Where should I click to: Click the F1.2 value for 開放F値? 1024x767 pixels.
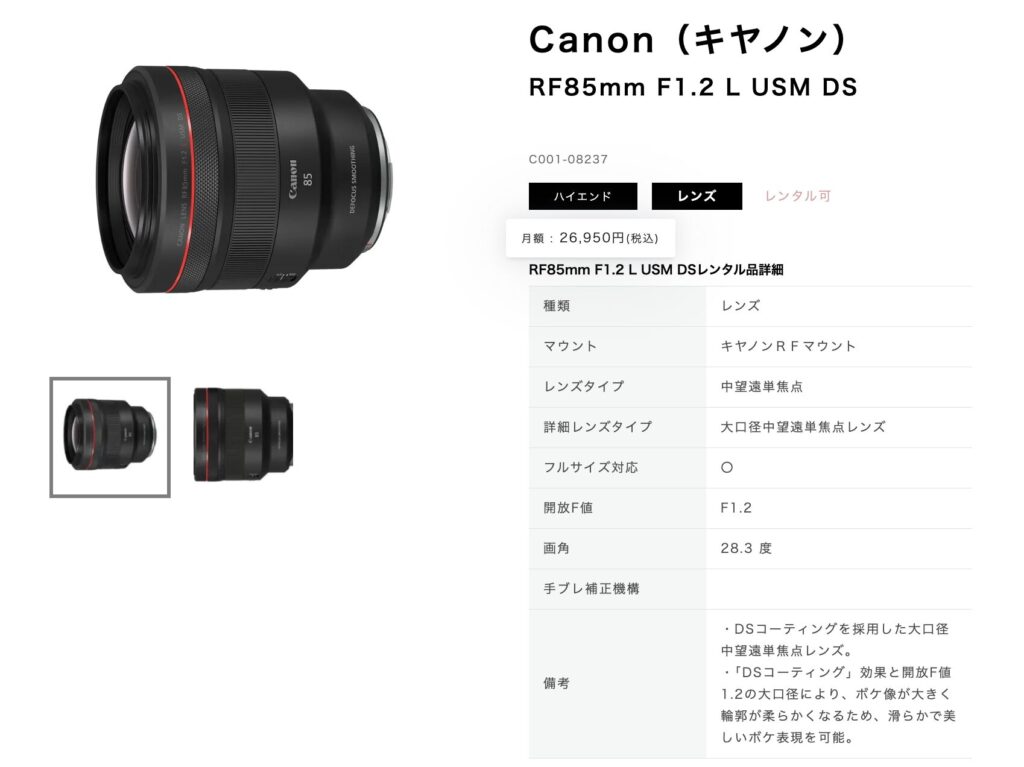coord(736,508)
